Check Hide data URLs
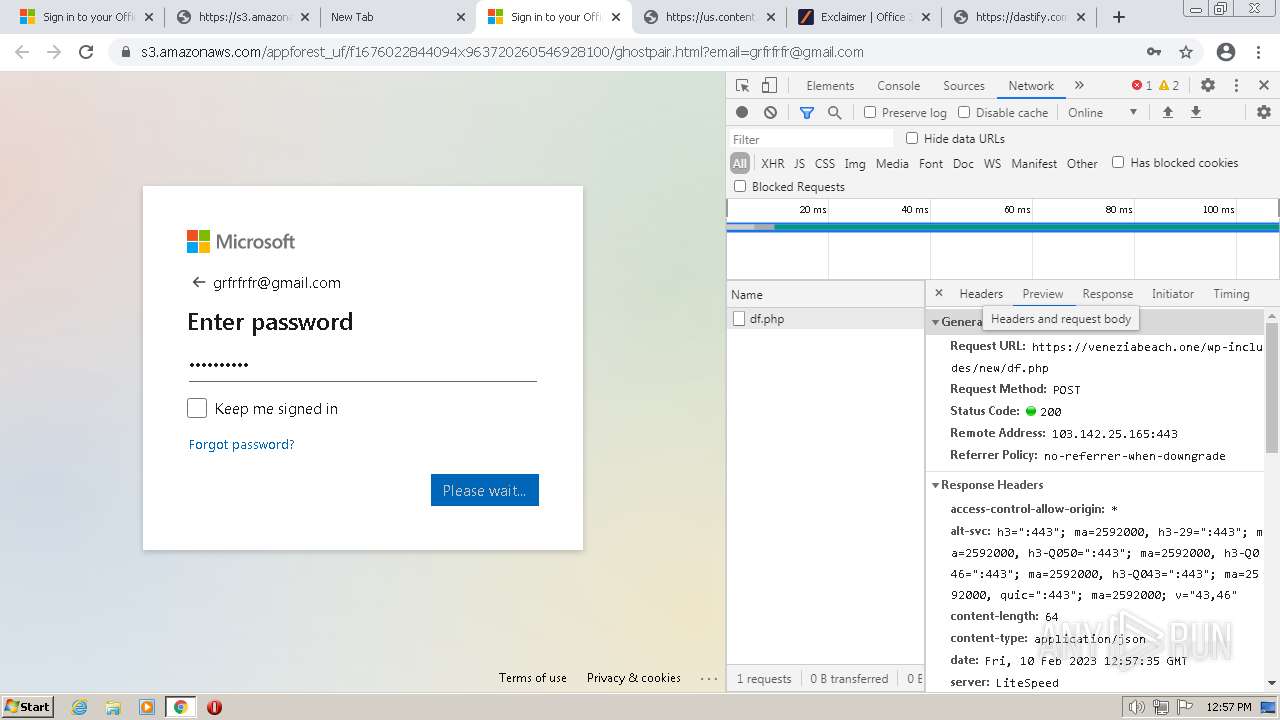Image resolution: width=1280 pixels, height=720 pixels. tap(912, 138)
